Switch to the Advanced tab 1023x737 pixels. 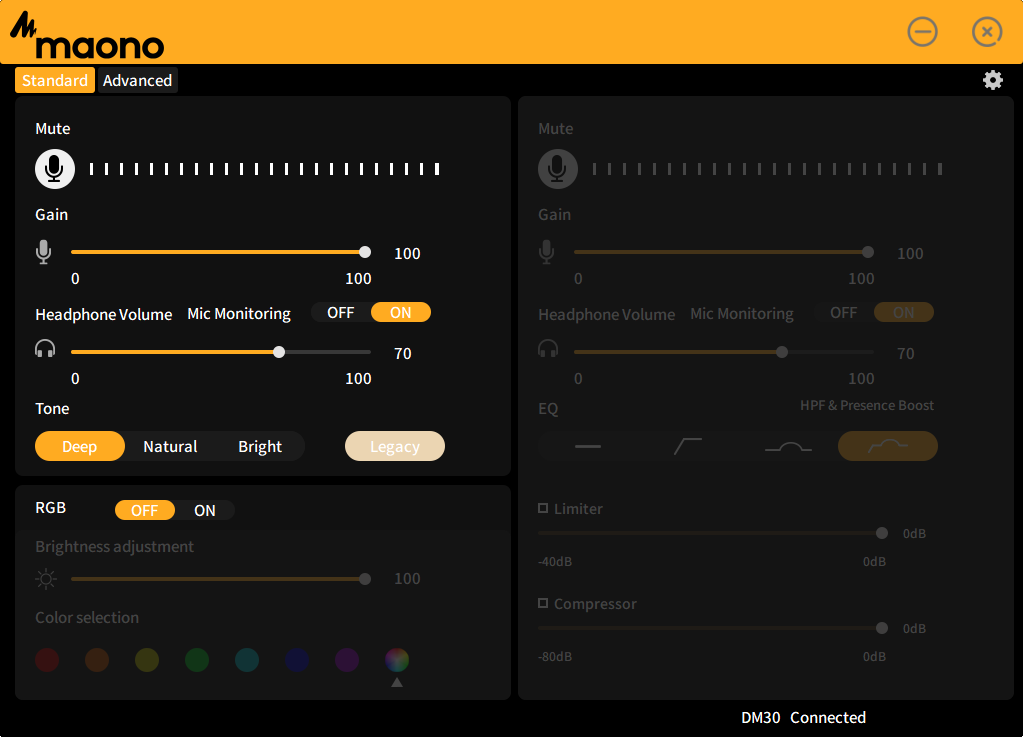pos(137,80)
